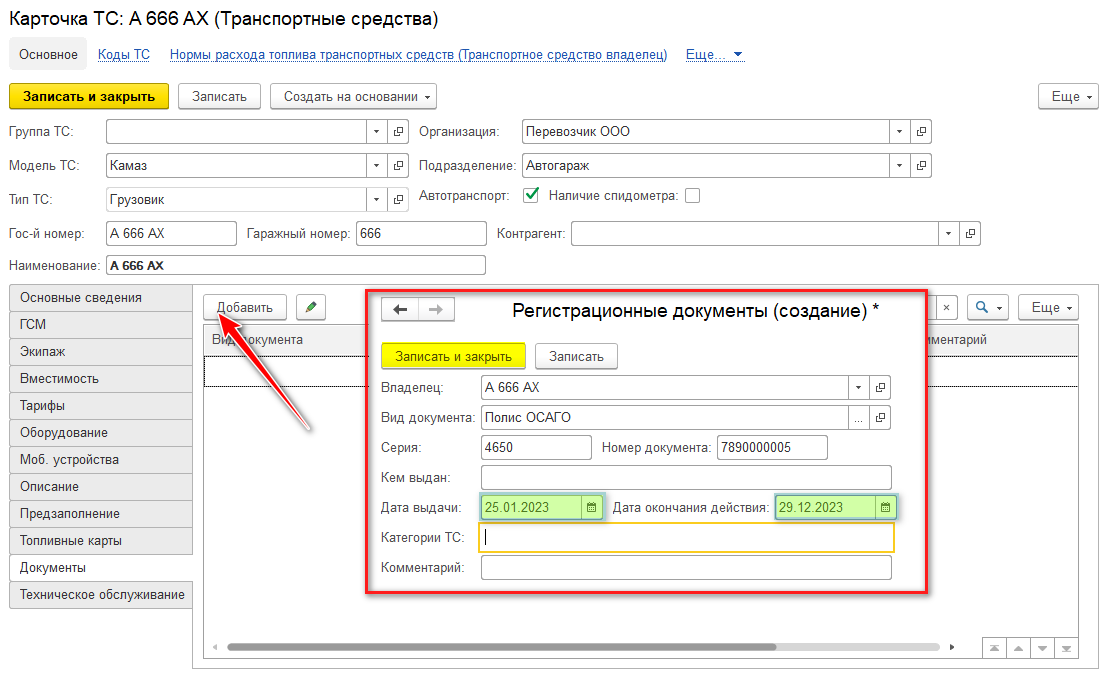Move row to bottom arrow icon
This screenshot has width=1109, height=674.
pyautogui.click(x=1066, y=648)
